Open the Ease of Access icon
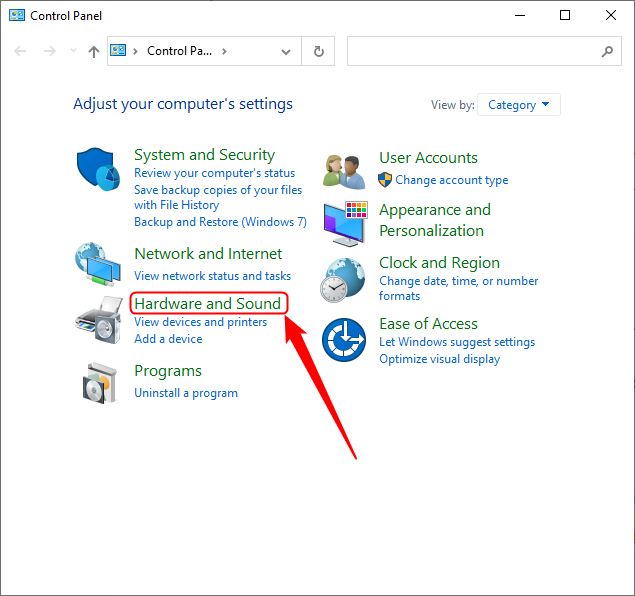Screen dimensions: 635x596 click(x=344, y=340)
